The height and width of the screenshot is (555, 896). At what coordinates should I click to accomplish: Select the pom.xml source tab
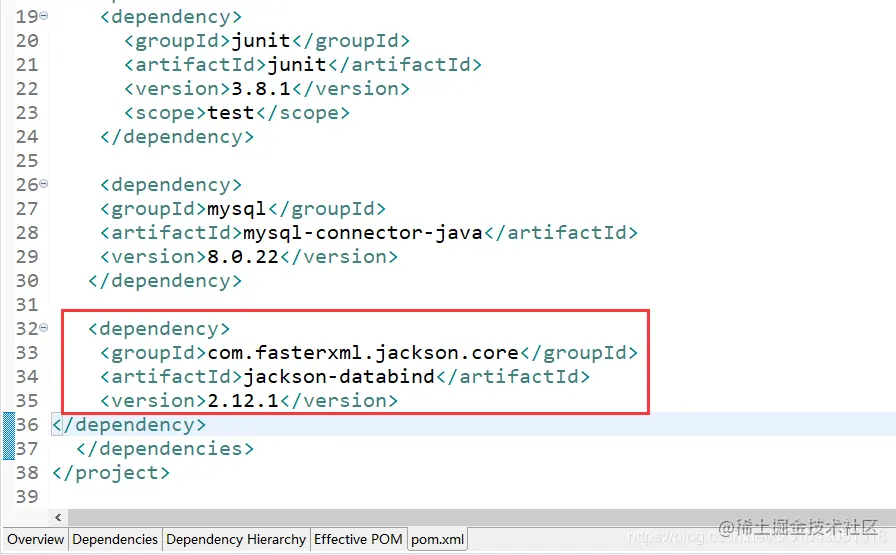click(x=438, y=539)
